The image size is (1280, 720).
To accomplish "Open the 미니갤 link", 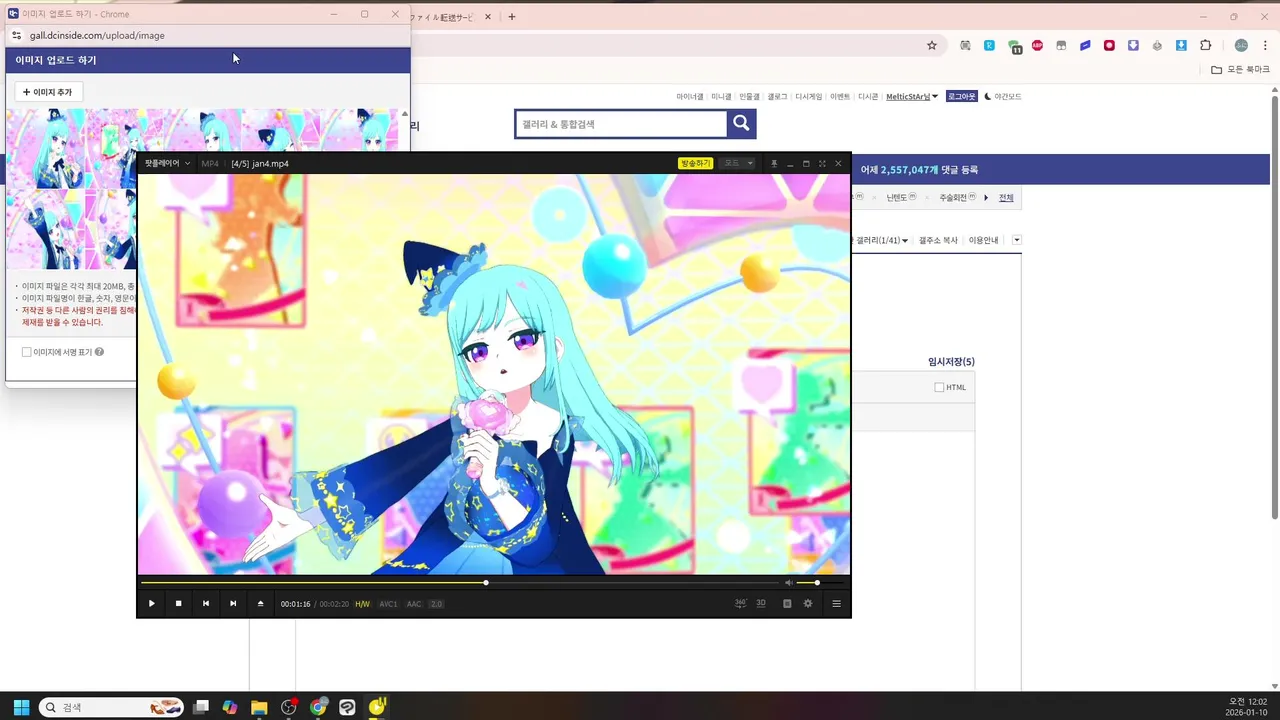I will pyautogui.click(x=721, y=97).
